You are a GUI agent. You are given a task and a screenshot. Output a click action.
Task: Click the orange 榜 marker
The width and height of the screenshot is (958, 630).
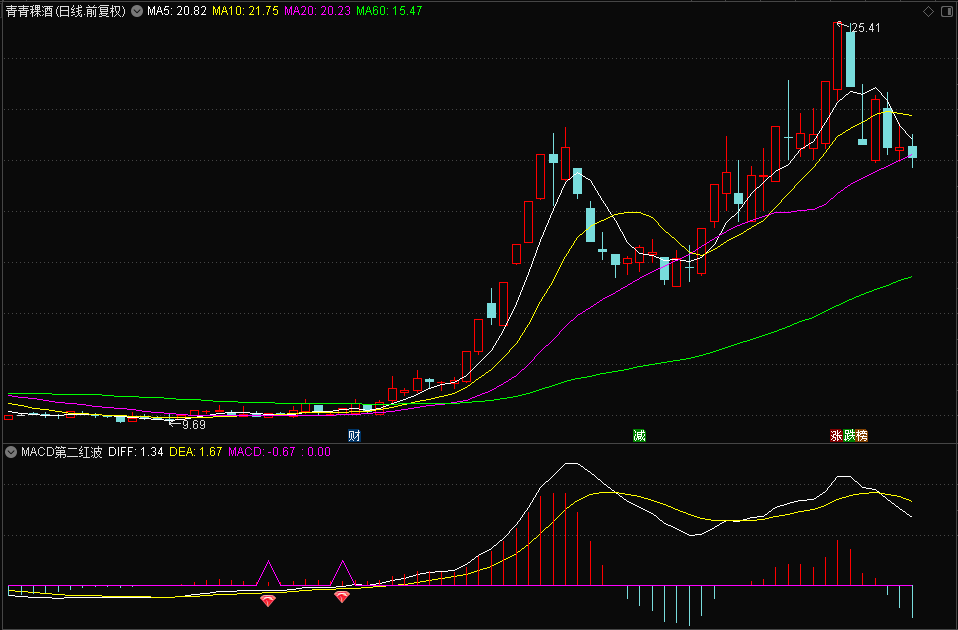click(x=861, y=436)
